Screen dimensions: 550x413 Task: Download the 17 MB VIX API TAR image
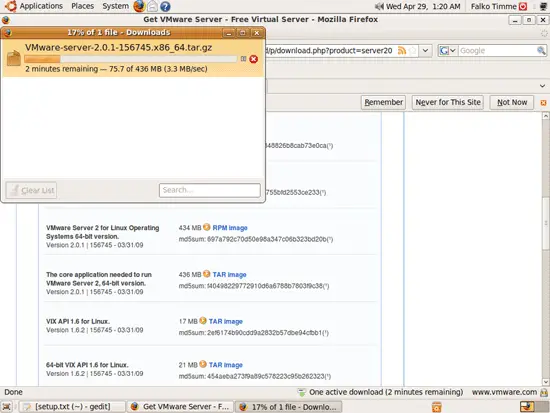226,321
